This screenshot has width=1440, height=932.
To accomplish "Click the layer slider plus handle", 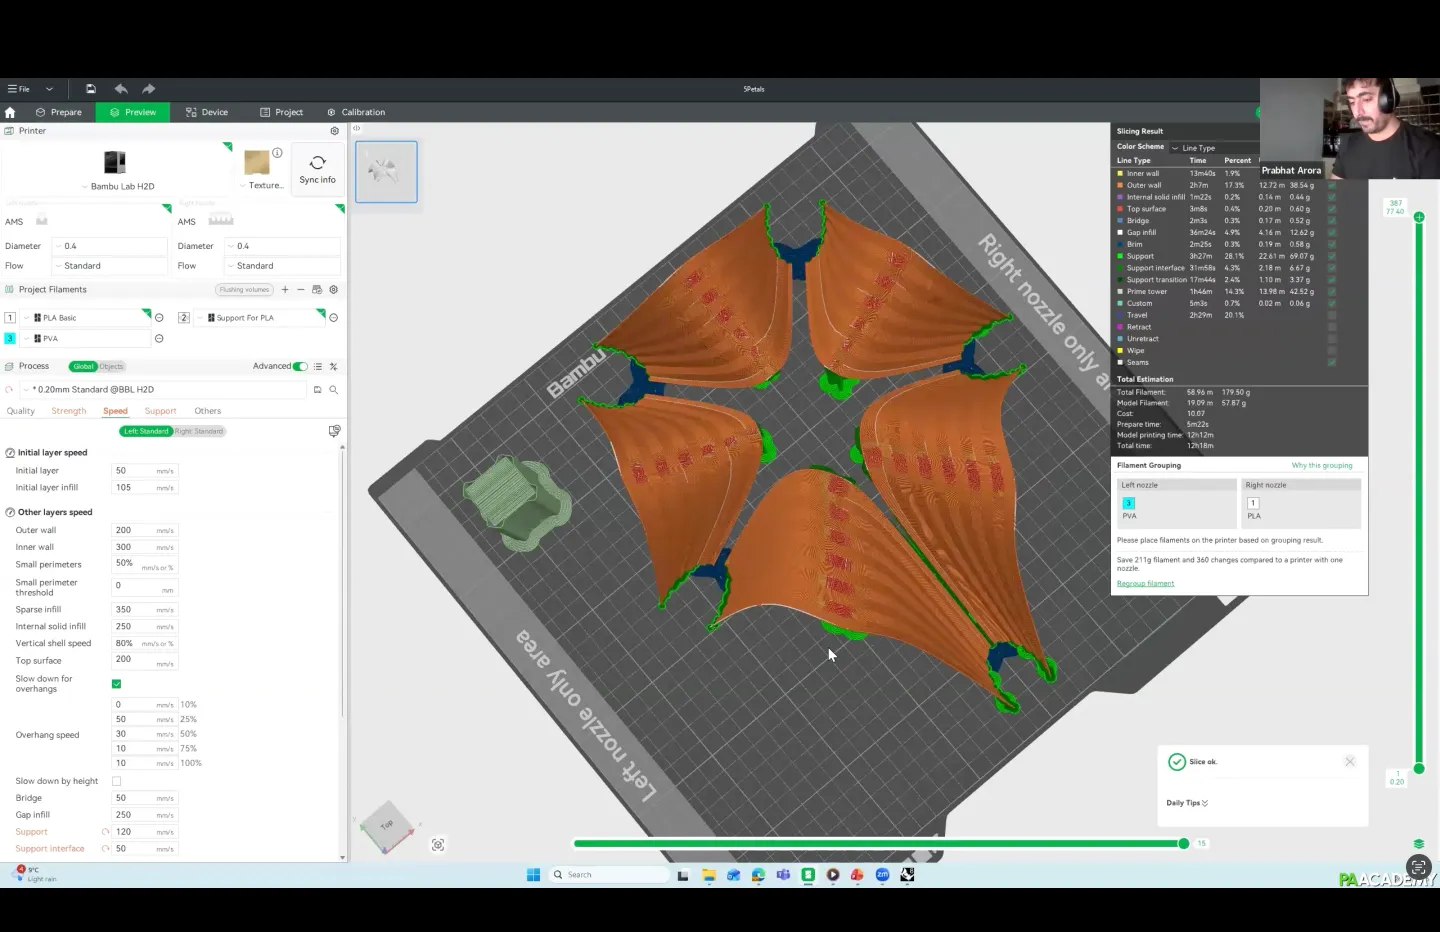I will 1418,217.
